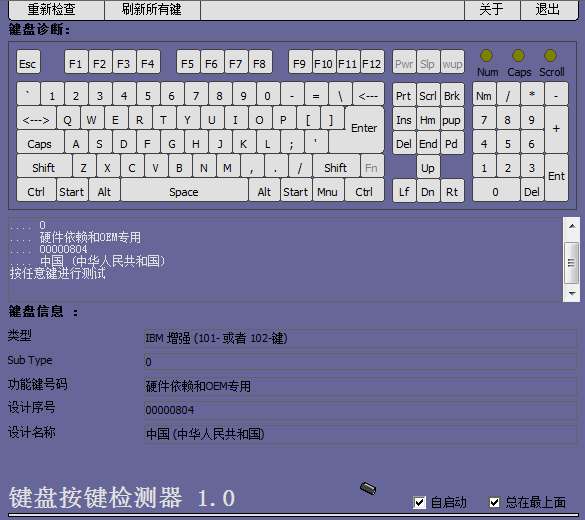Click the F12 key

coord(372,62)
